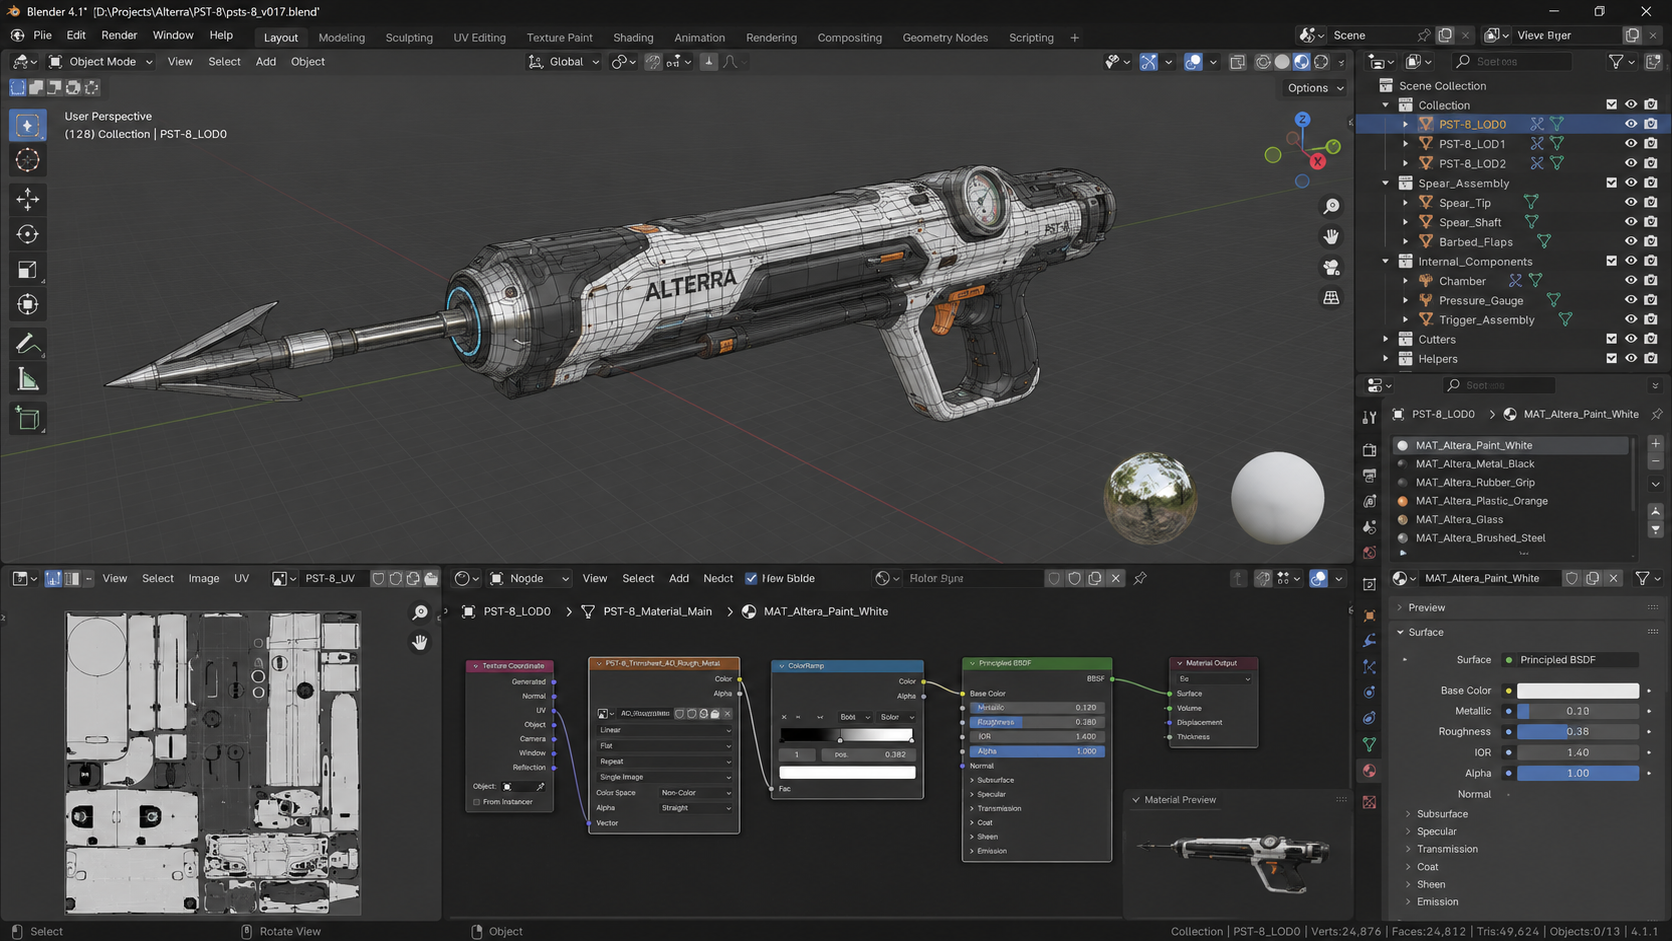Viewport: 1672px width, 941px height.
Task: Open the Render menu
Action: click(x=119, y=35)
